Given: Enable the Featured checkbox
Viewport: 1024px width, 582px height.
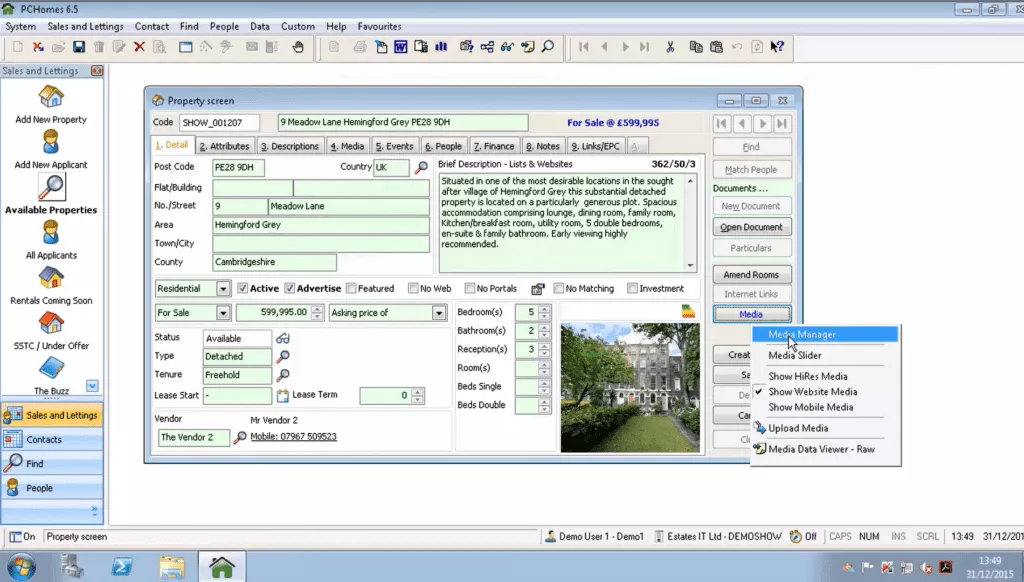Looking at the screenshot, I should pyautogui.click(x=351, y=288).
